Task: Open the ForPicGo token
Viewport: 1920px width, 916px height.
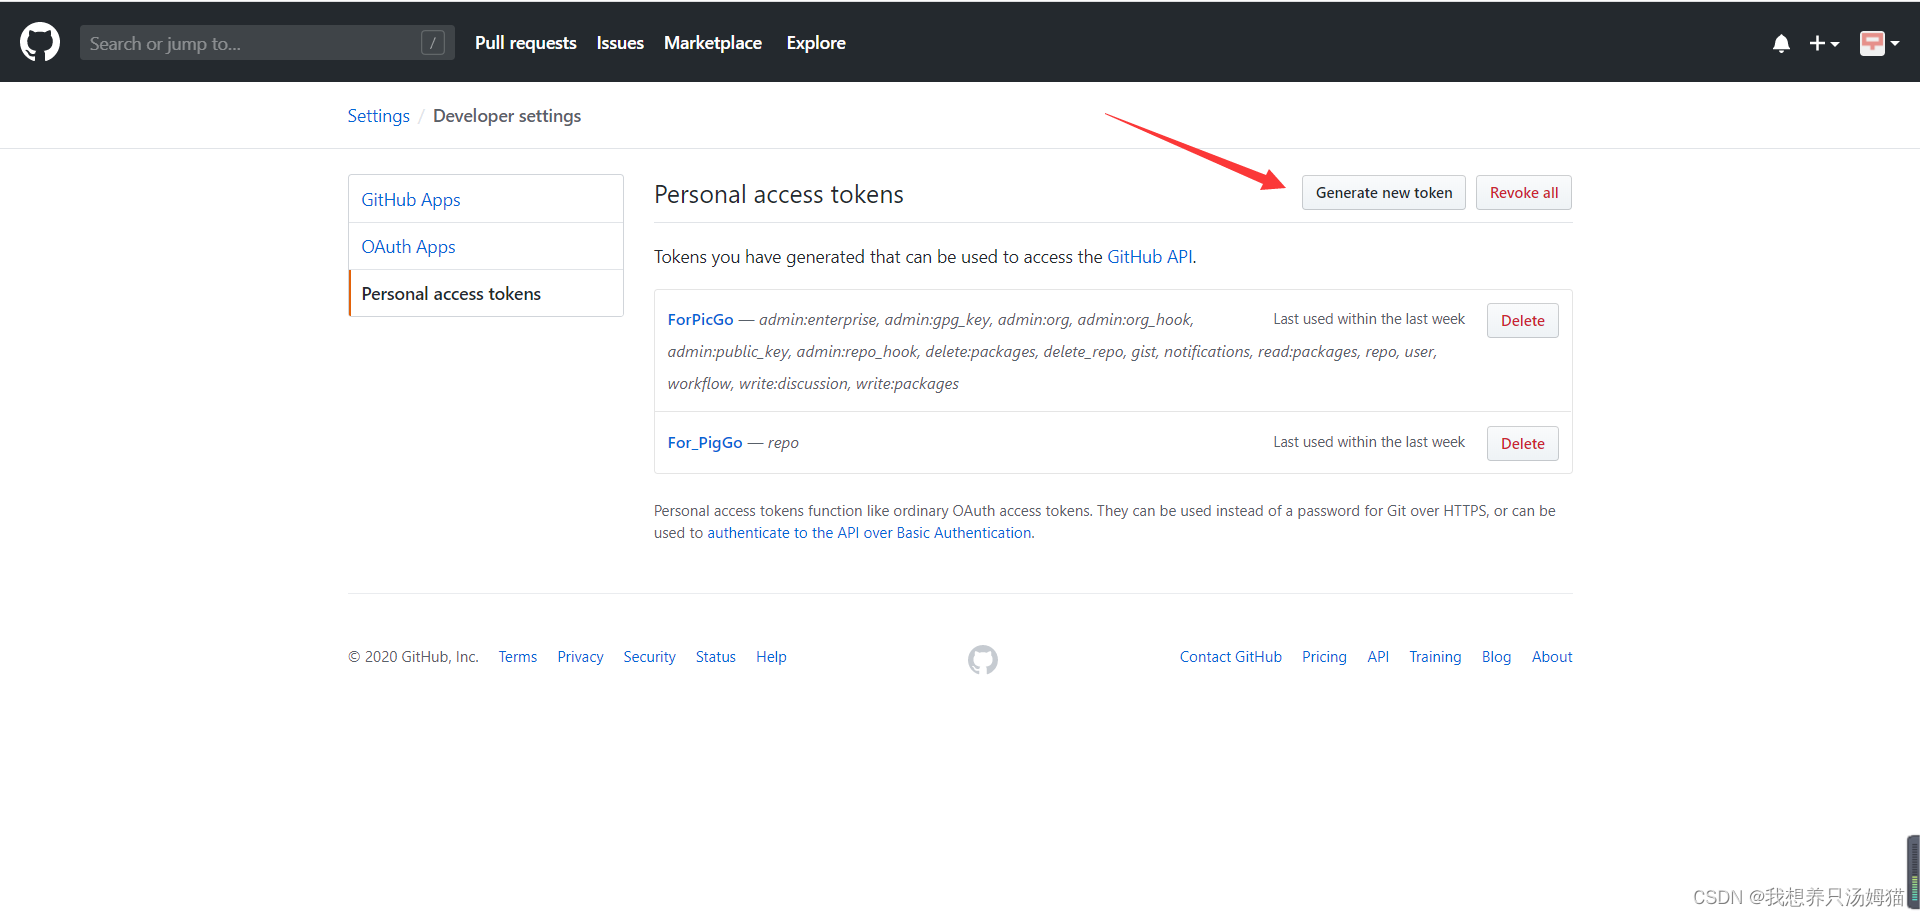Action: [701, 320]
